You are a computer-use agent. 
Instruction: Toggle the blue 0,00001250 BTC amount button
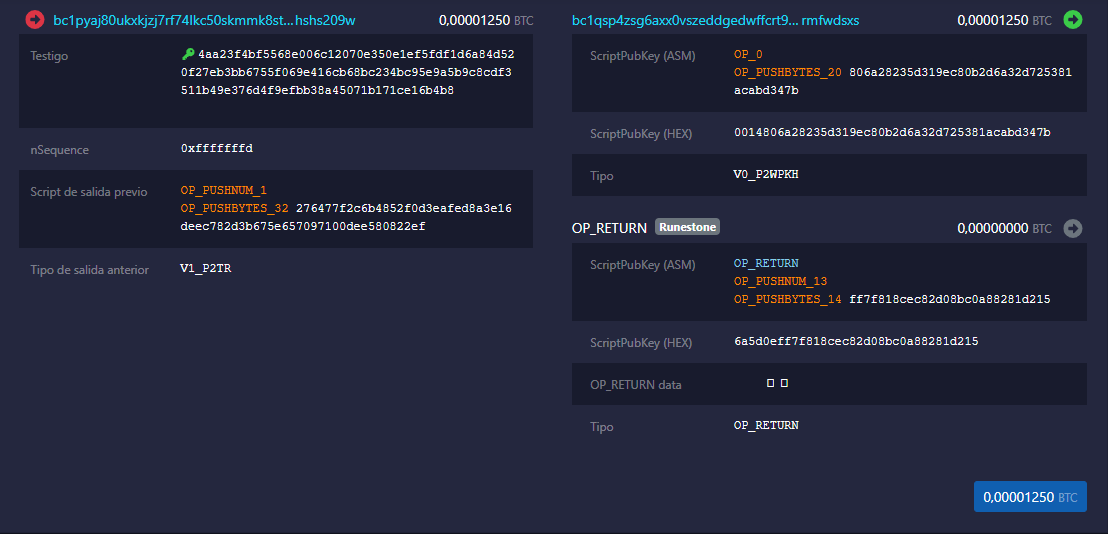pos(1029,497)
